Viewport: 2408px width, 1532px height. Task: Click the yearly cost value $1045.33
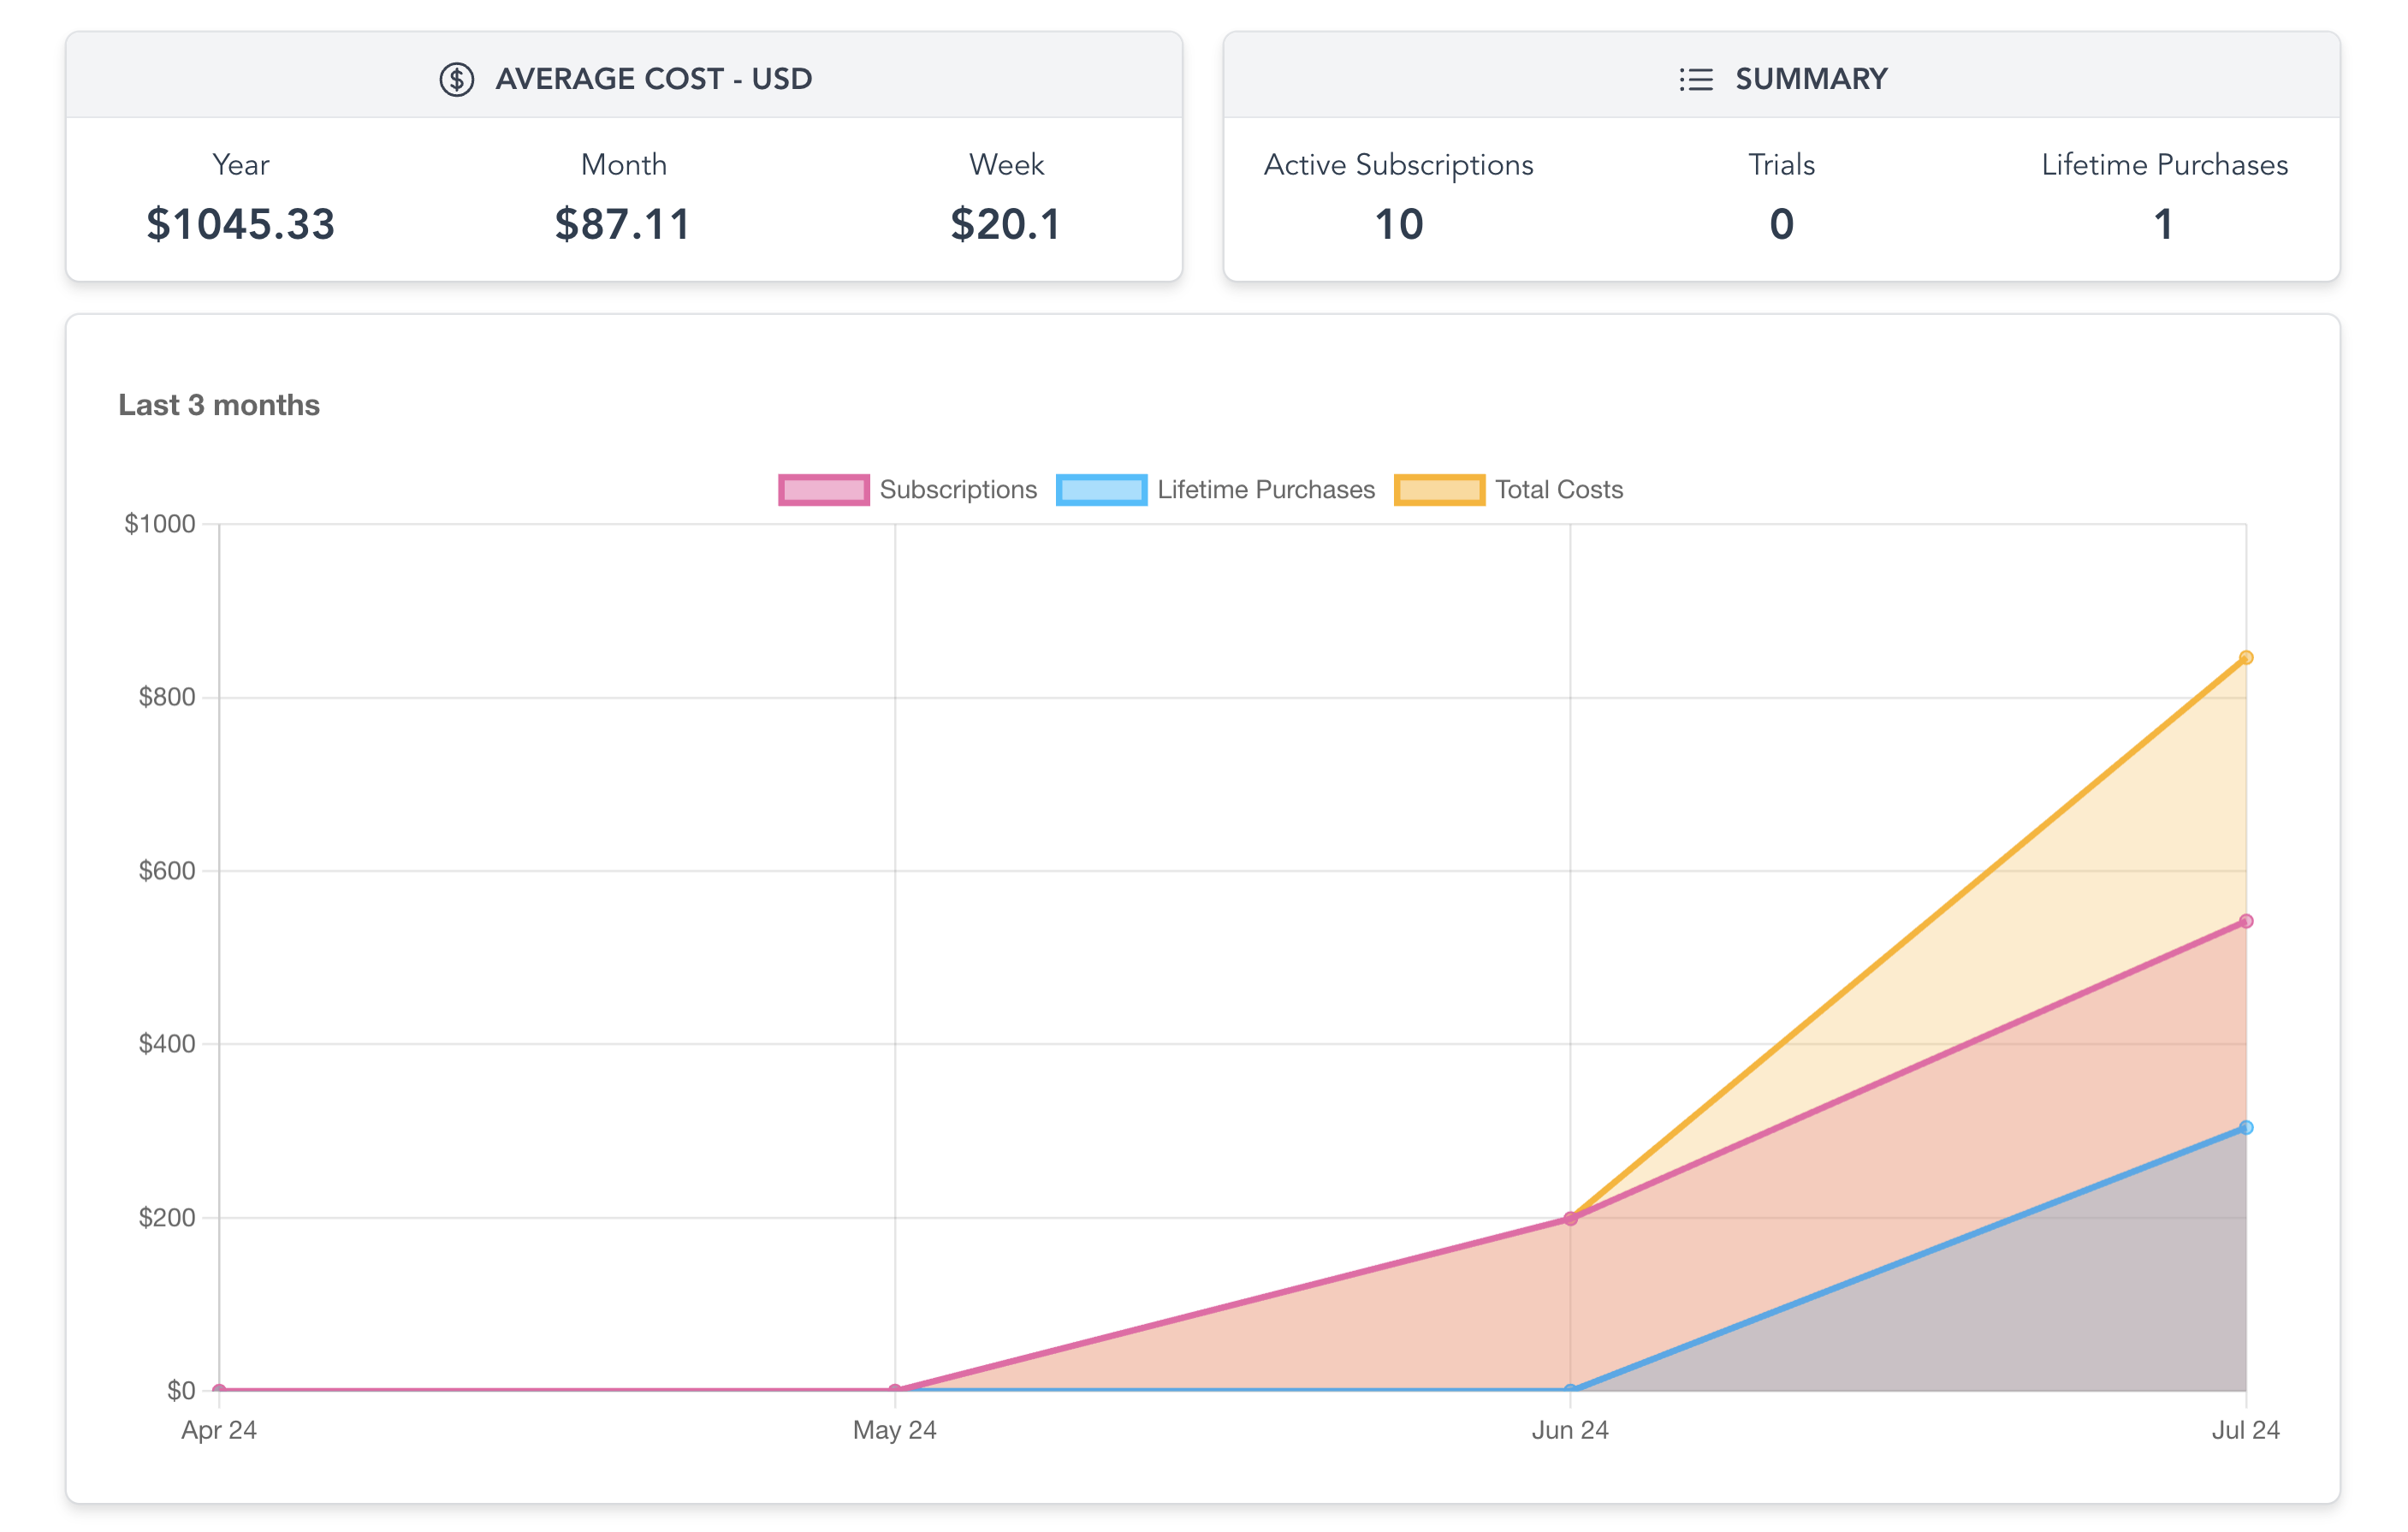pos(240,224)
